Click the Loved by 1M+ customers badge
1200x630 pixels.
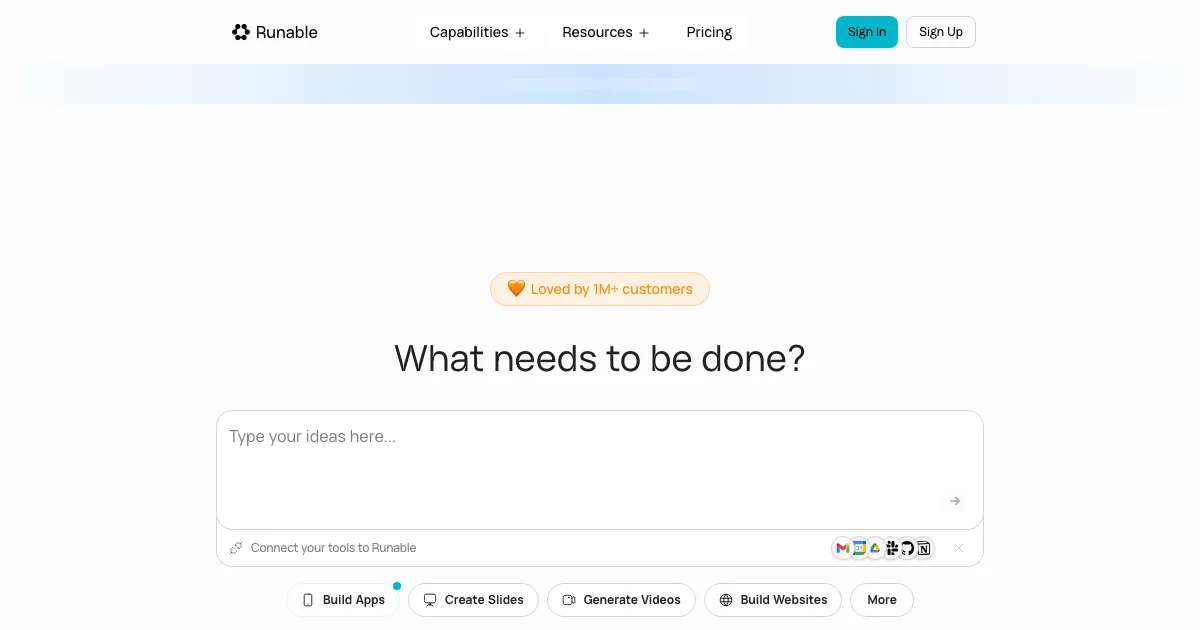click(x=600, y=289)
